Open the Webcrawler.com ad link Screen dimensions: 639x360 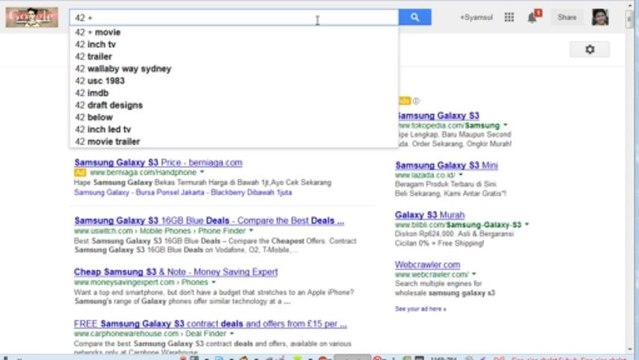[427, 265]
